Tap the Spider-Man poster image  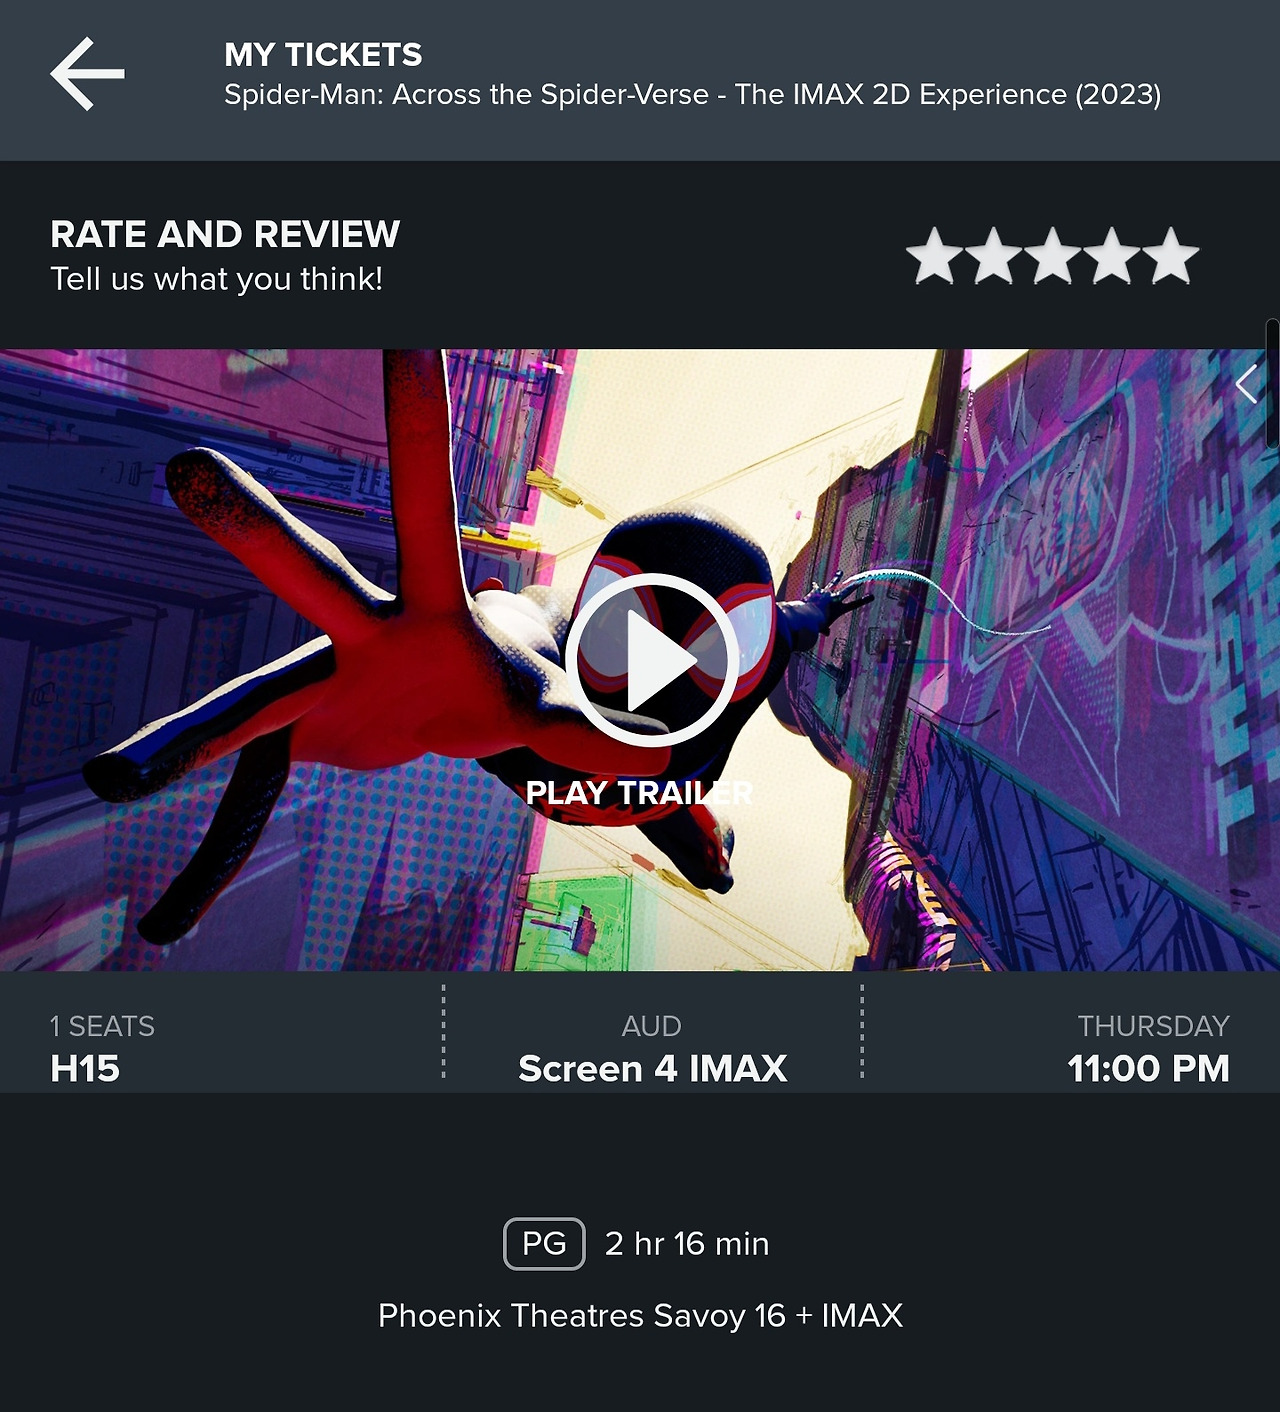pos(640,660)
